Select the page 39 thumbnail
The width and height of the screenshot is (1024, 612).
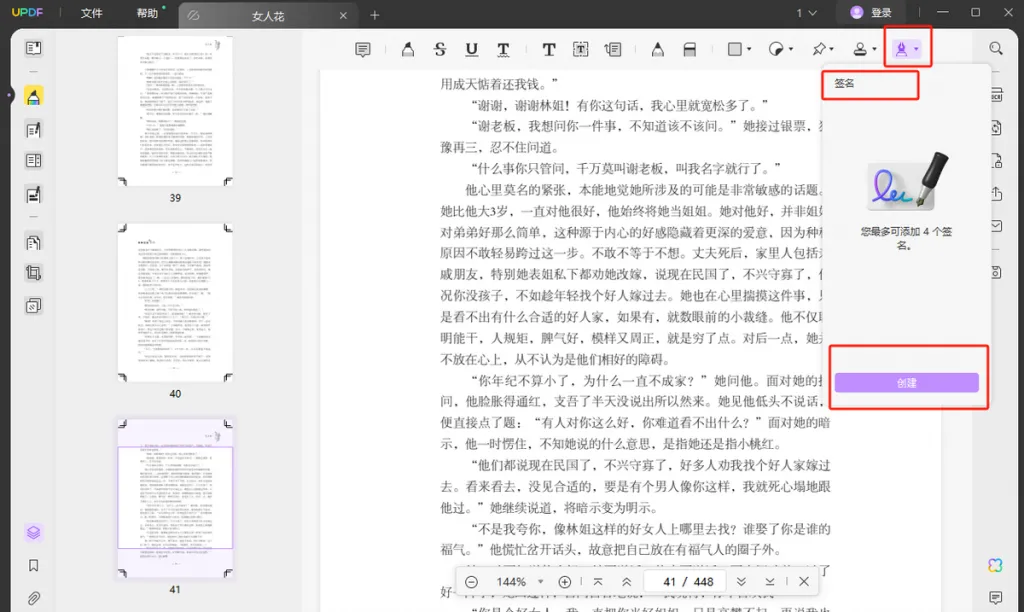pyautogui.click(x=175, y=111)
